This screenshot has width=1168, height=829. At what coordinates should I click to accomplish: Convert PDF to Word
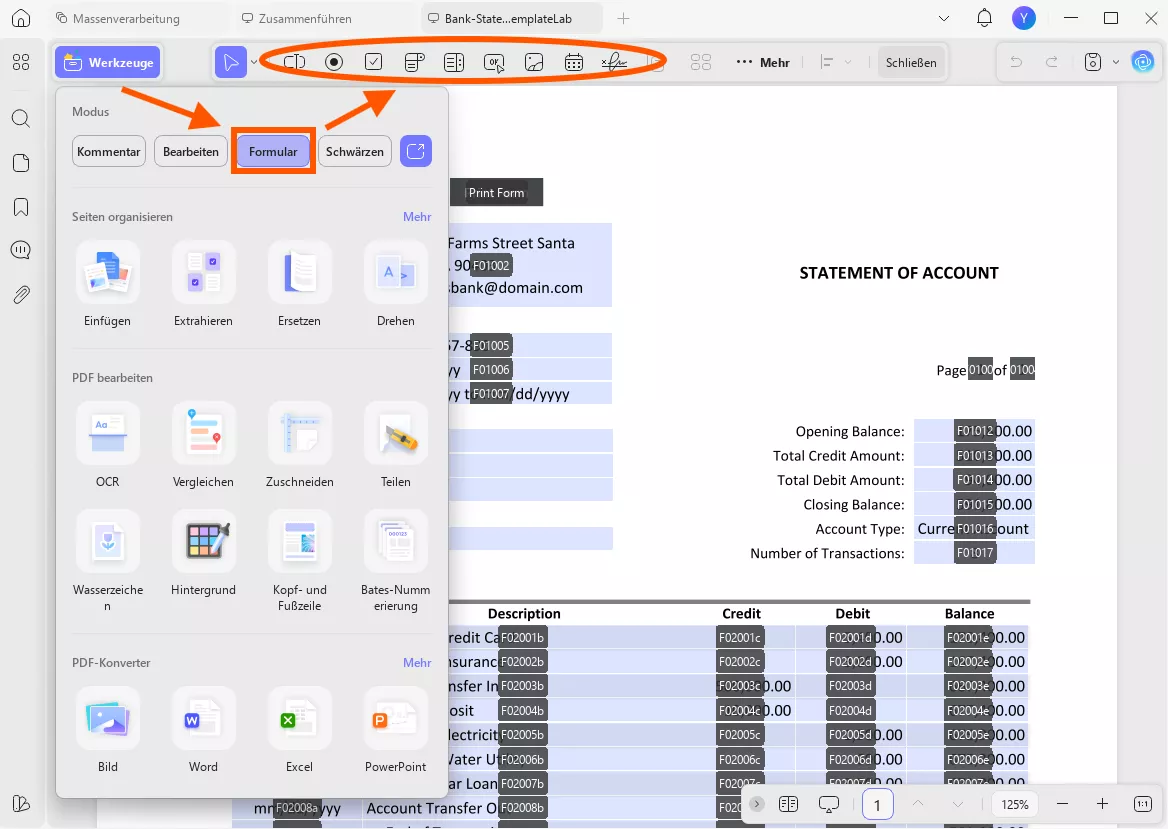pos(203,731)
